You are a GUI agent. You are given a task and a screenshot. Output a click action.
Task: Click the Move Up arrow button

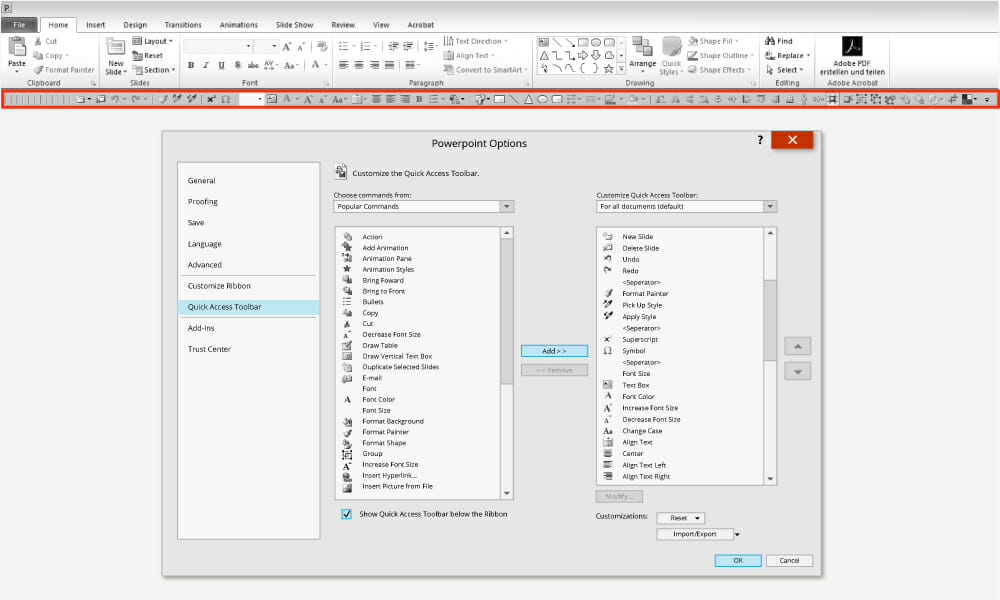click(x=797, y=346)
